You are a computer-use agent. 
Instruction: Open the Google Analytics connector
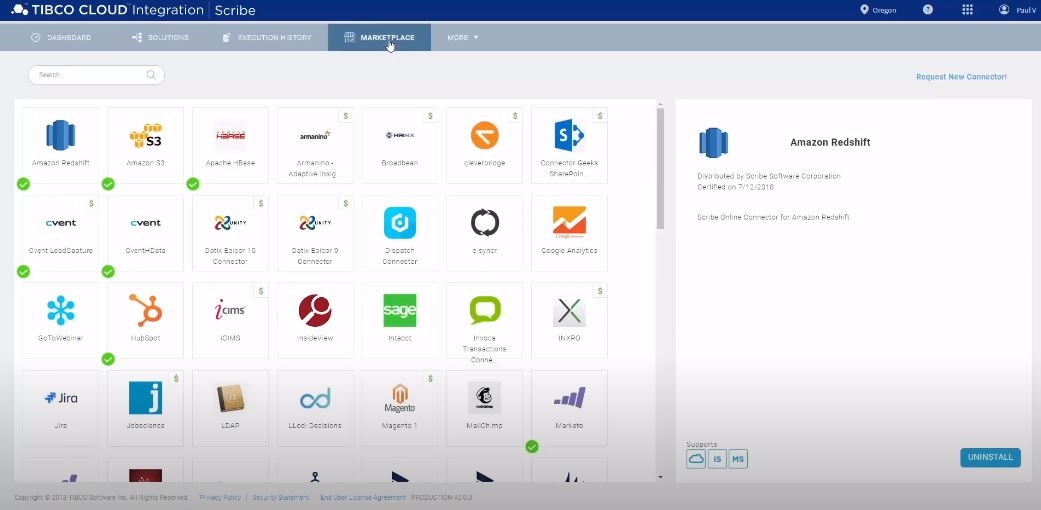point(570,233)
